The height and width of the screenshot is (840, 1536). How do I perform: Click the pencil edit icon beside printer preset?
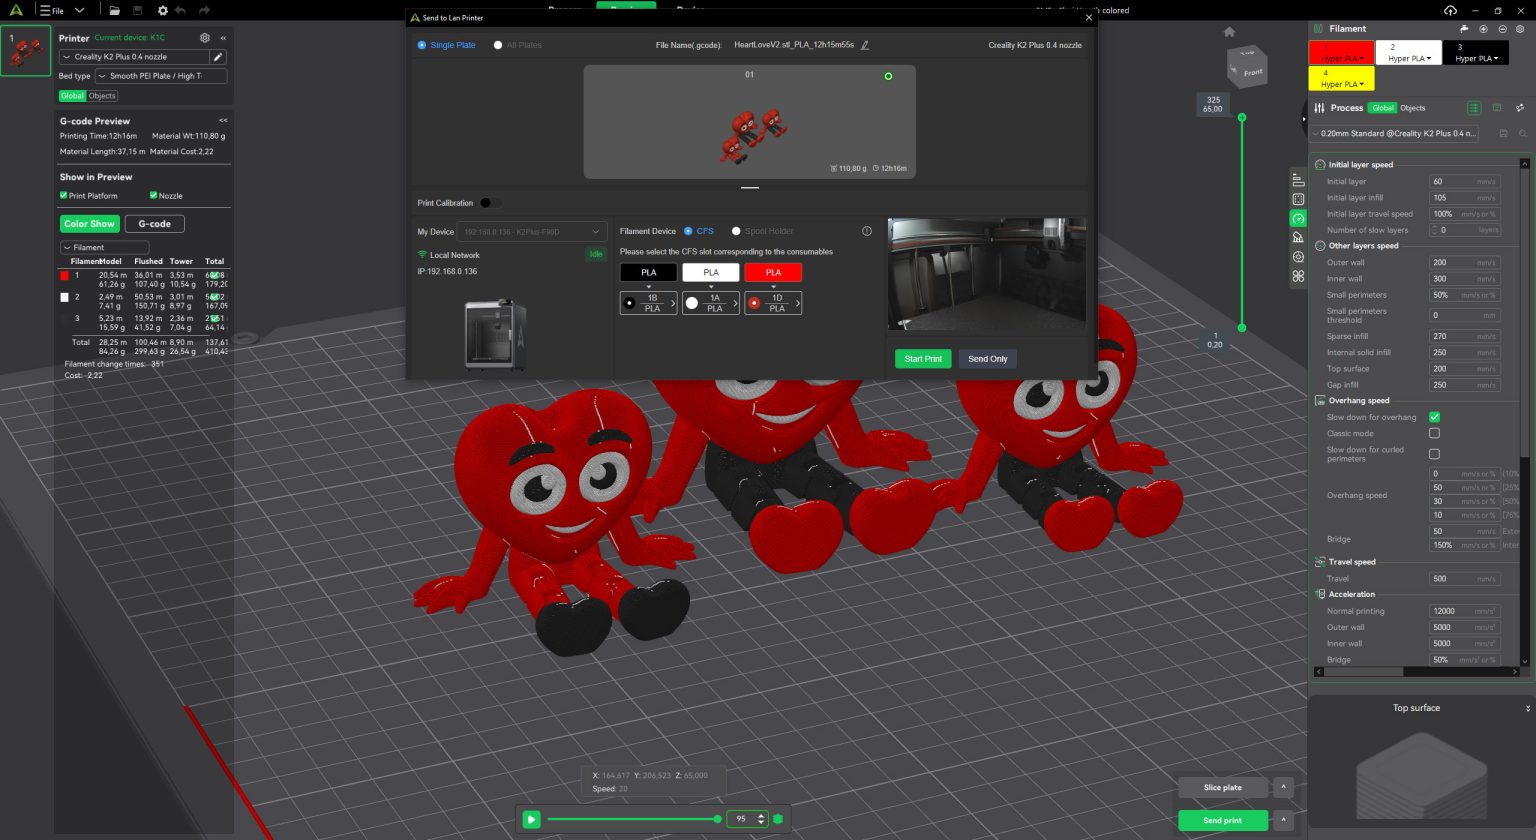218,57
